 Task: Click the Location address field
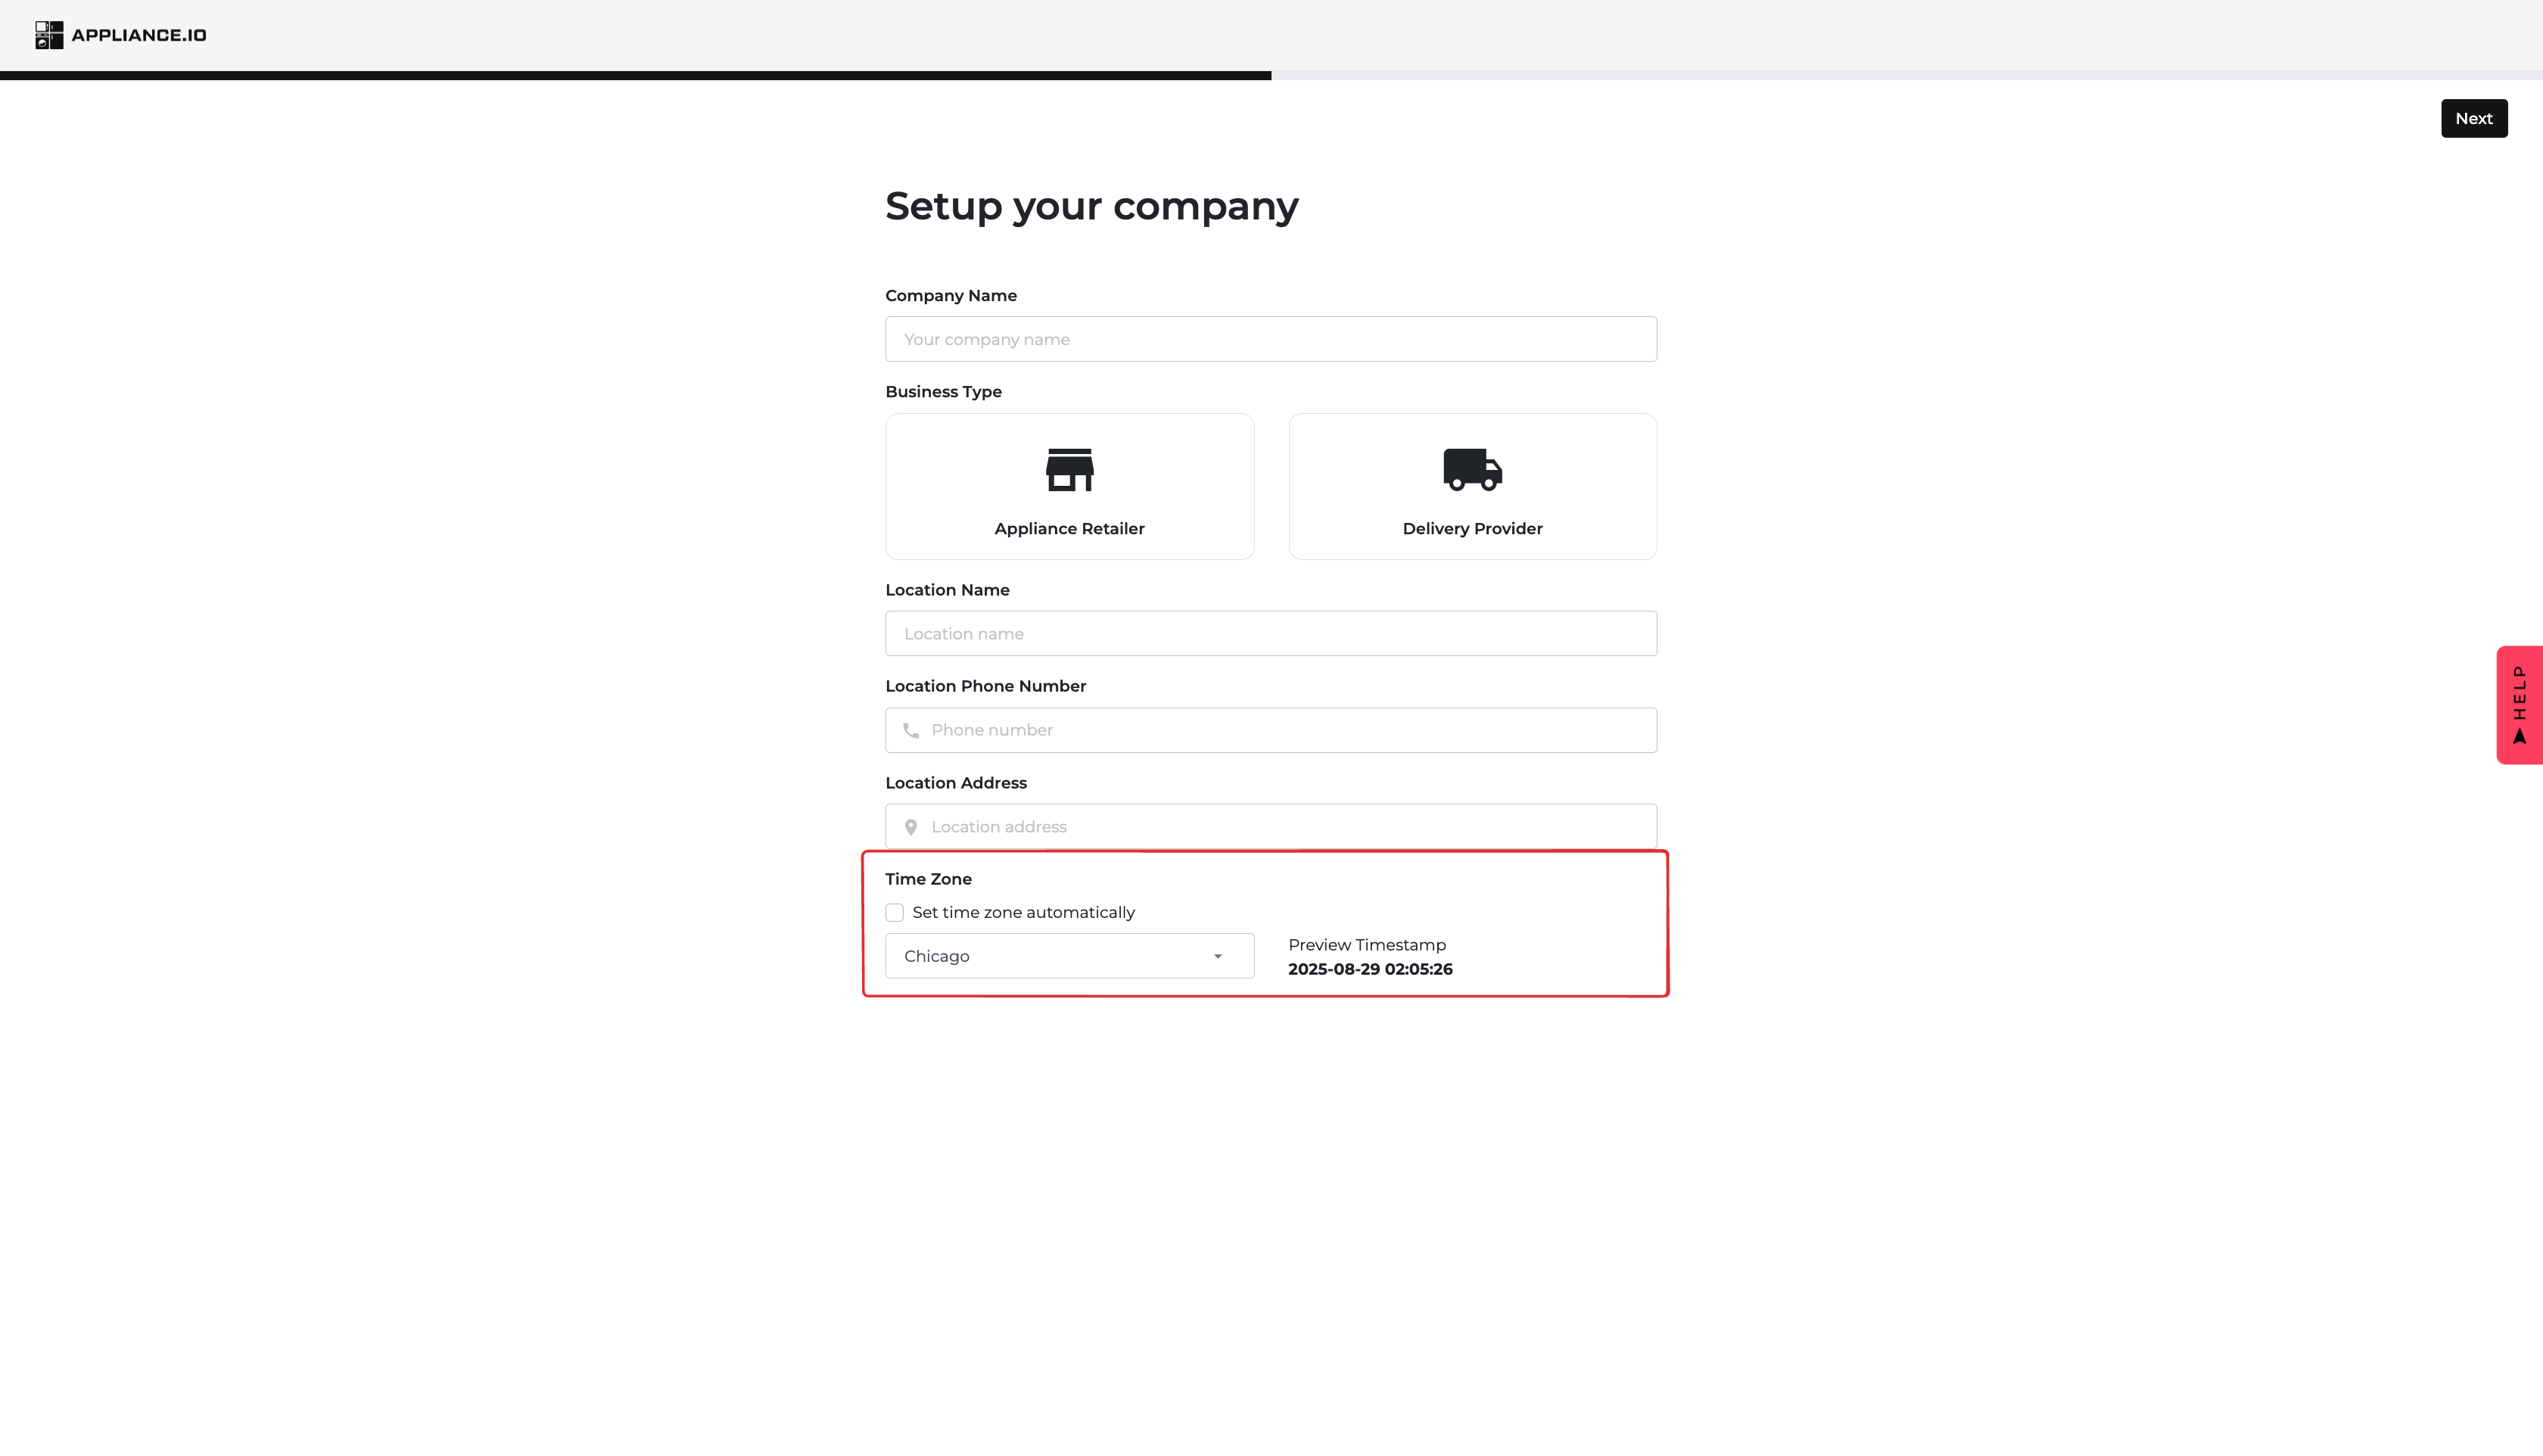[1285, 827]
